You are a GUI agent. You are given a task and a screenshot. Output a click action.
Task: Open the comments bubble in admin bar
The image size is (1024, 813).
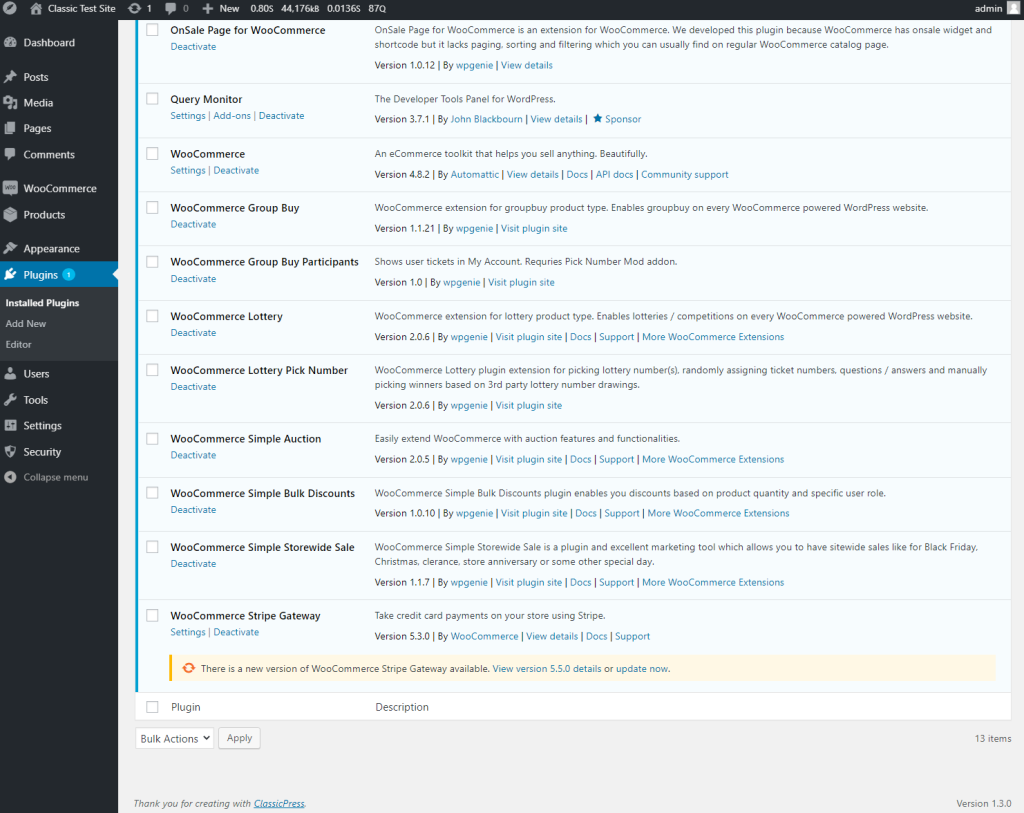pos(170,8)
